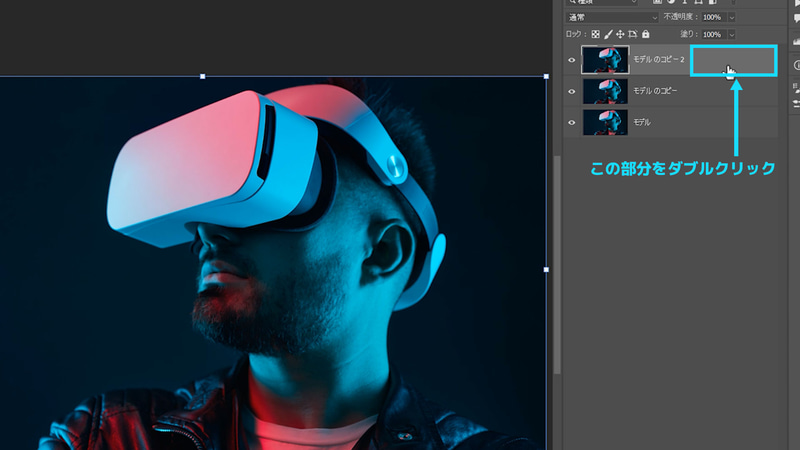Toggle lock transparent pixels icon
The image size is (800, 450).
pyautogui.click(x=595, y=34)
